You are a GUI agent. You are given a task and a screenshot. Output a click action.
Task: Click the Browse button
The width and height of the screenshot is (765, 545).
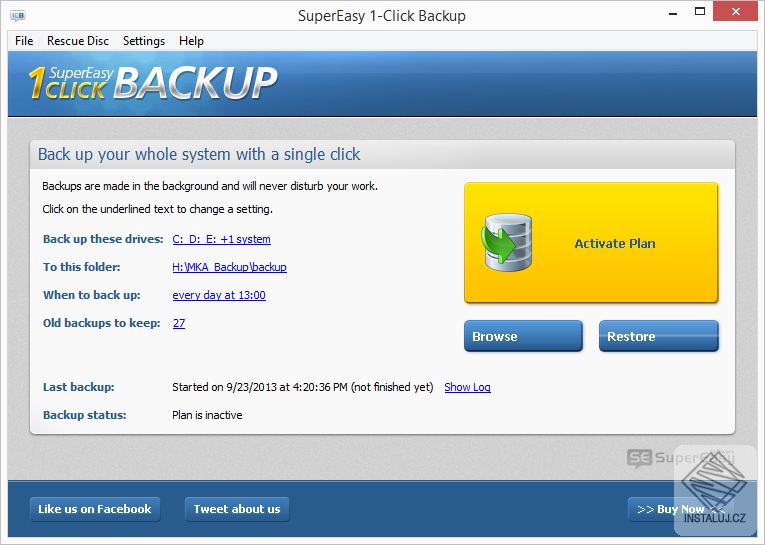click(x=523, y=336)
